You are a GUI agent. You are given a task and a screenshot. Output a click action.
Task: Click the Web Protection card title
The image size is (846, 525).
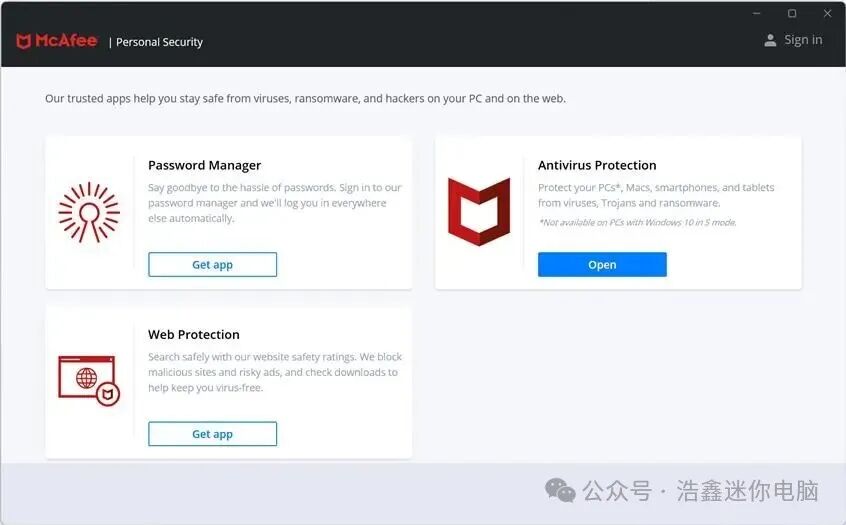(194, 335)
